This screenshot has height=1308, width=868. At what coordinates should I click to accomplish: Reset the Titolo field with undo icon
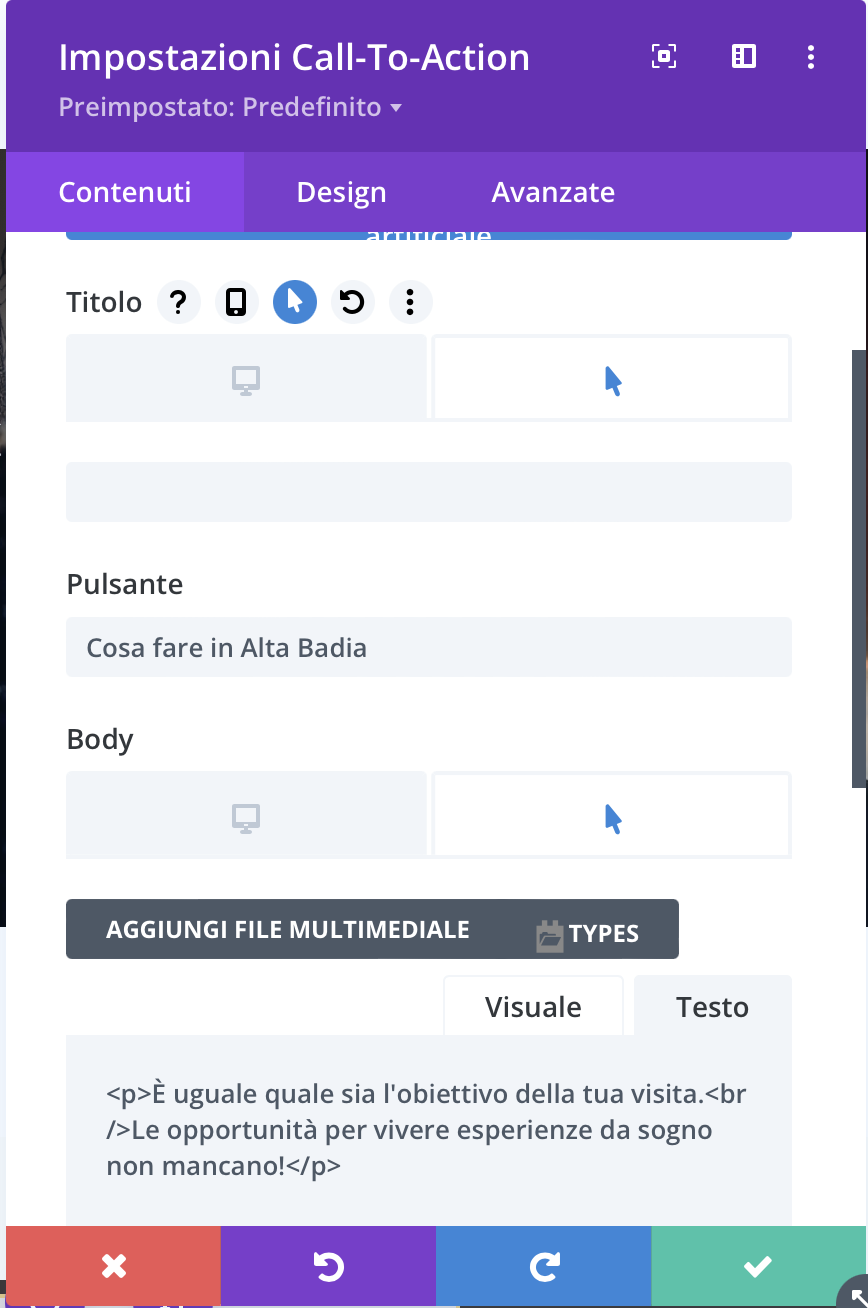[x=352, y=302]
